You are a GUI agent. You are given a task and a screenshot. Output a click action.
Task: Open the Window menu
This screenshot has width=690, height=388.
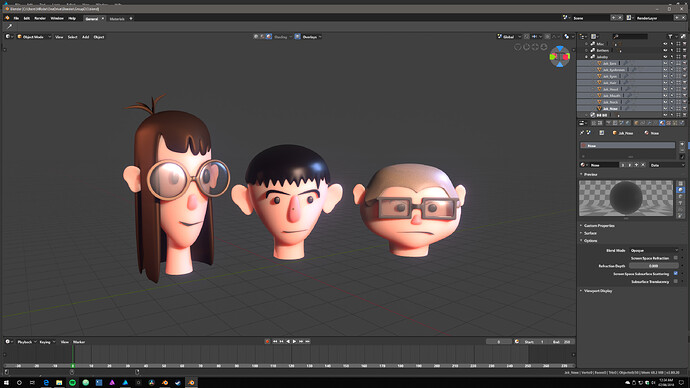57,18
